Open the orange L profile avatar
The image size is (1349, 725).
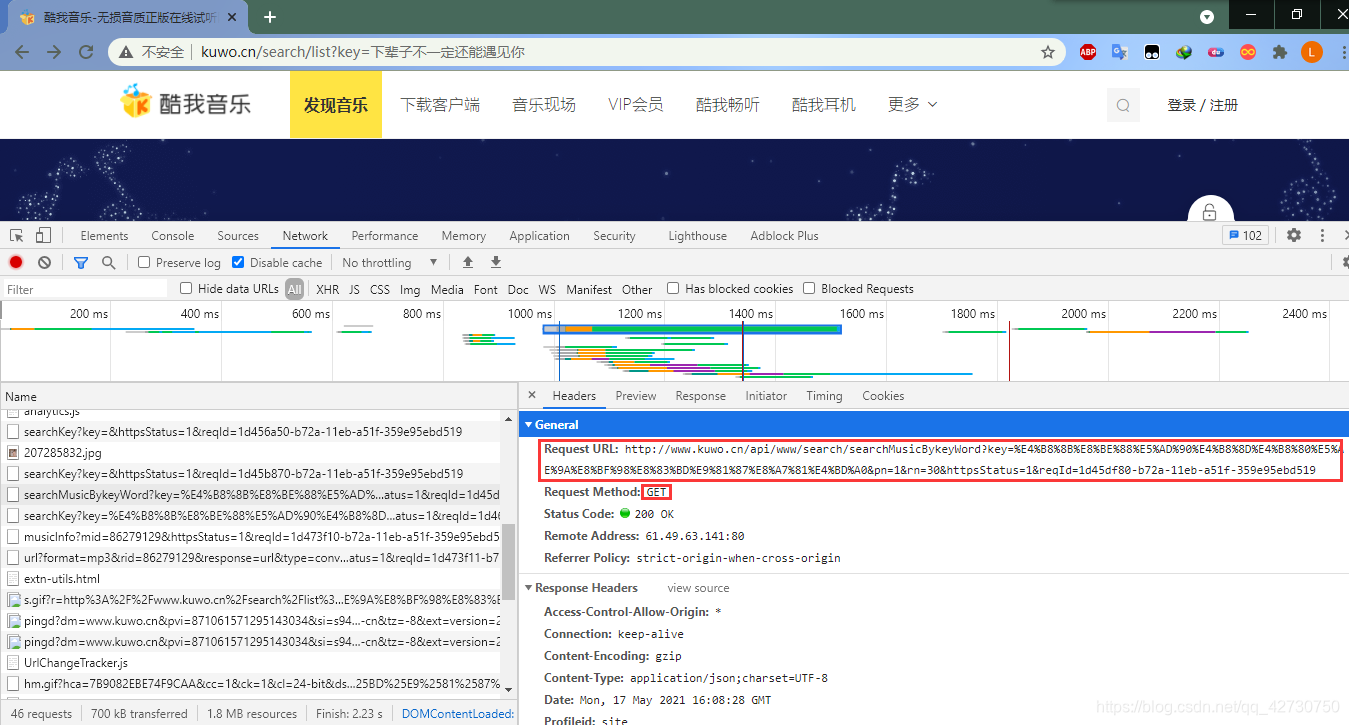tap(1312, 52)
